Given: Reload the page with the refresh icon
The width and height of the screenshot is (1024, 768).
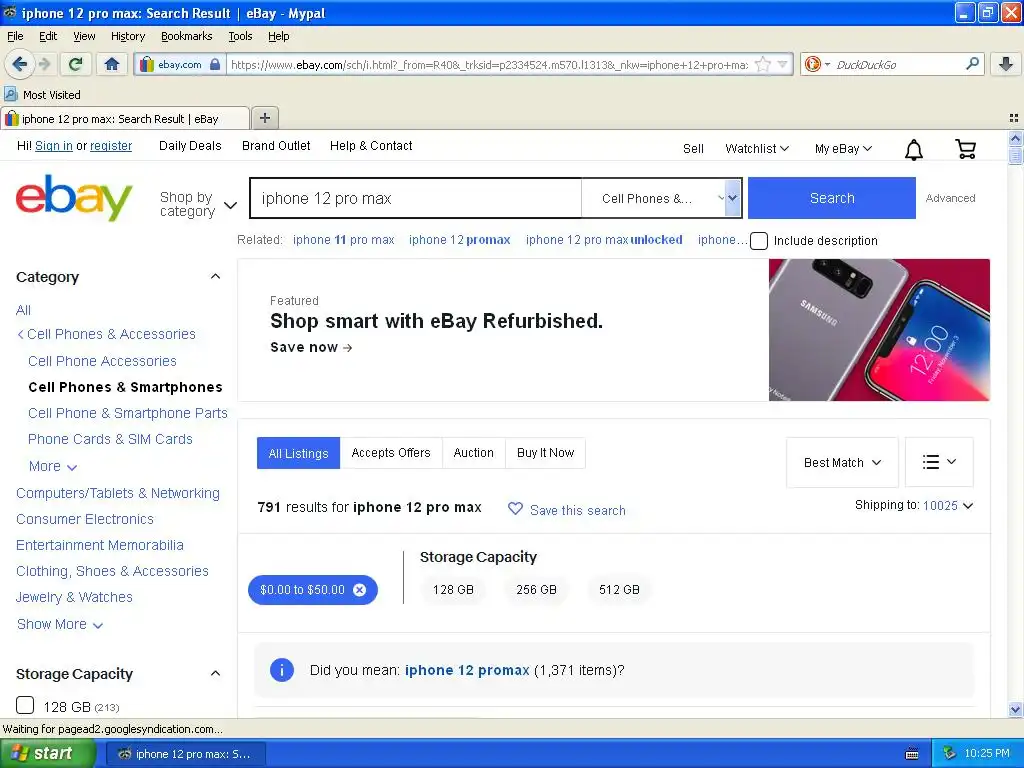Looking at the screenshot, I should [x=76, y=64].
